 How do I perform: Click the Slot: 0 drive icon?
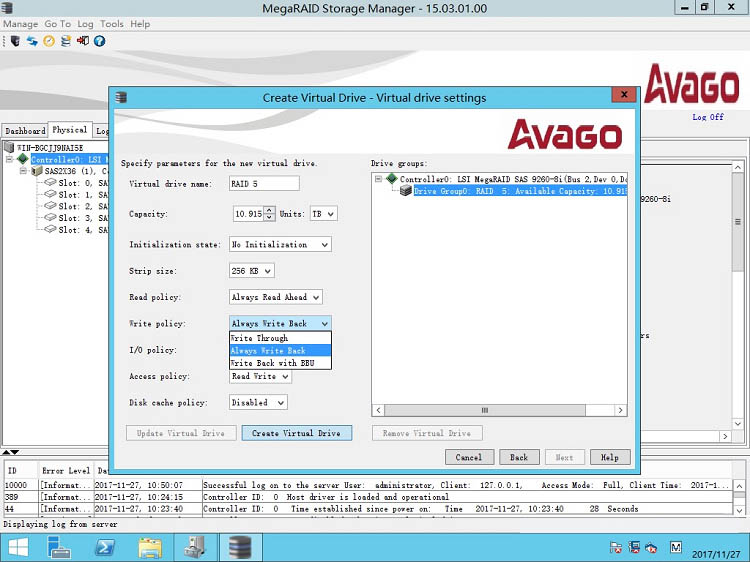(x=50, y=183)
